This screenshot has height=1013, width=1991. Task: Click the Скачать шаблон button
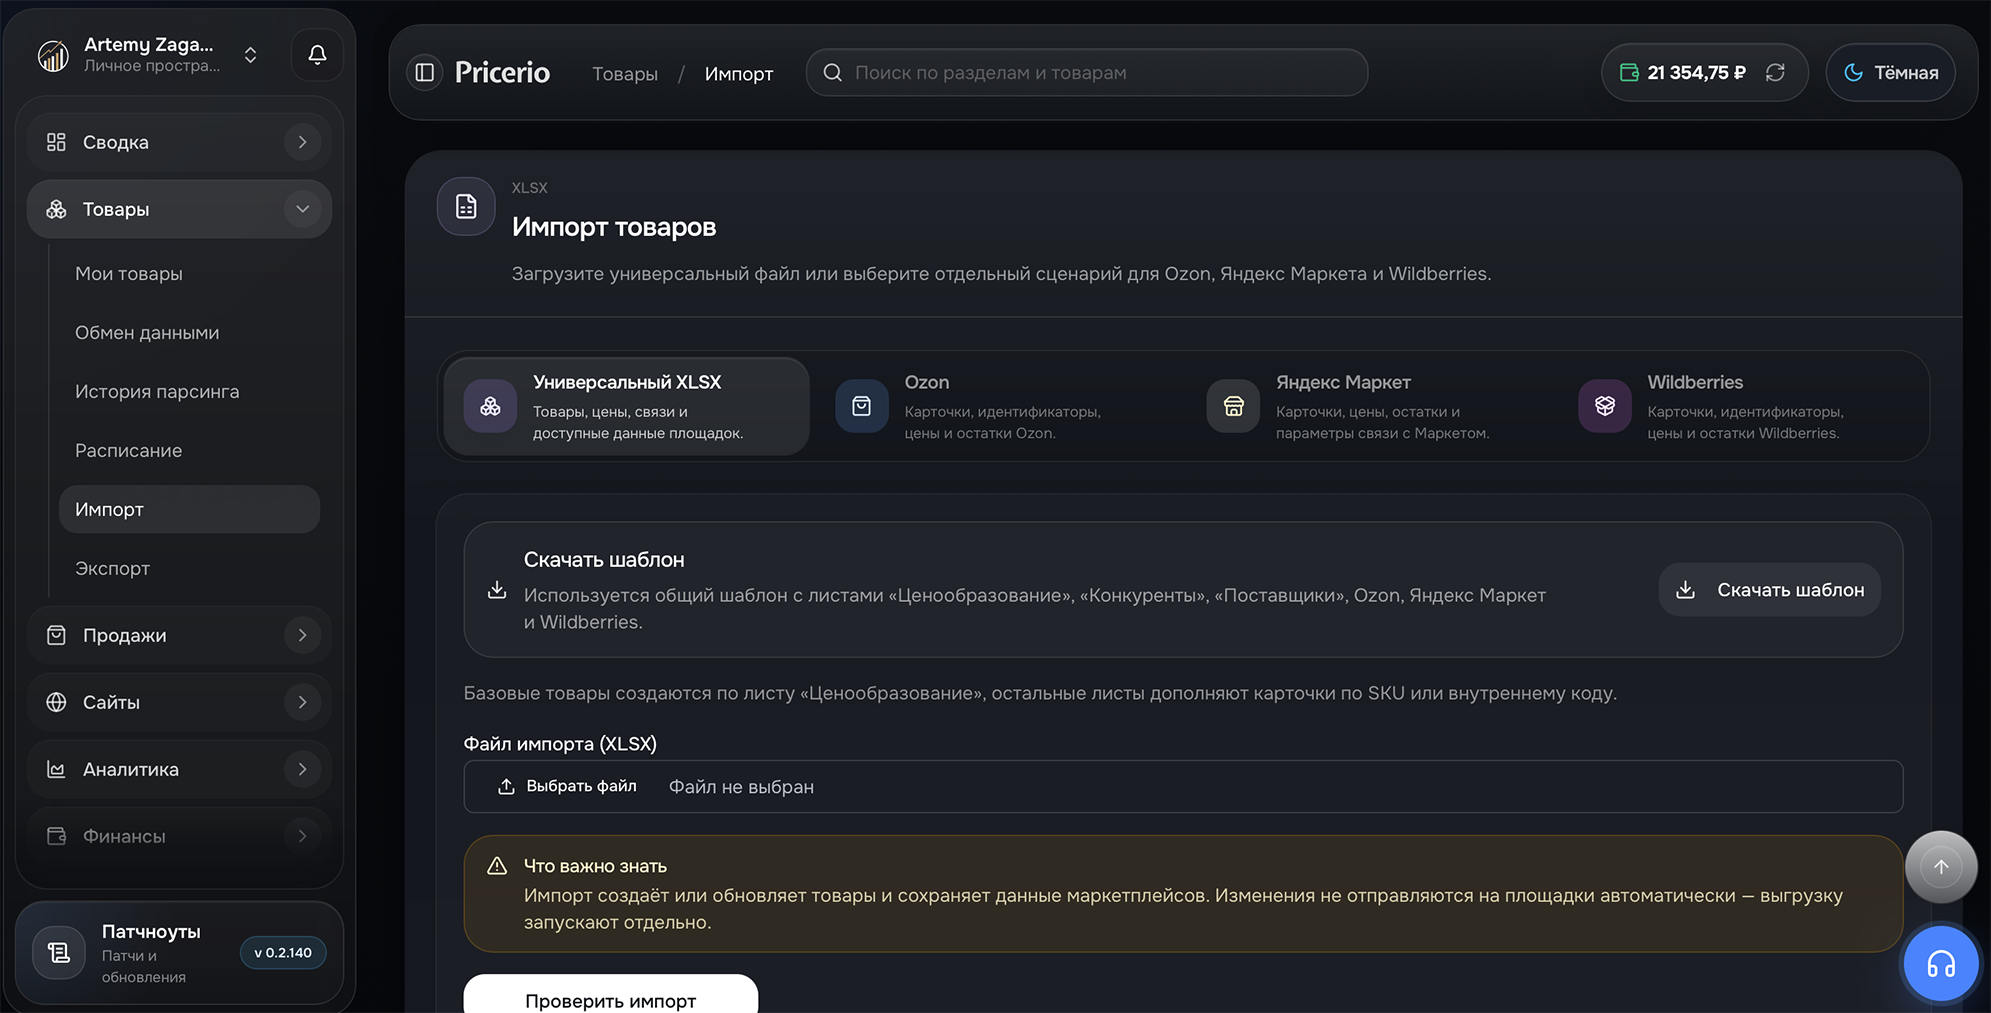(x=1769, y=590)
